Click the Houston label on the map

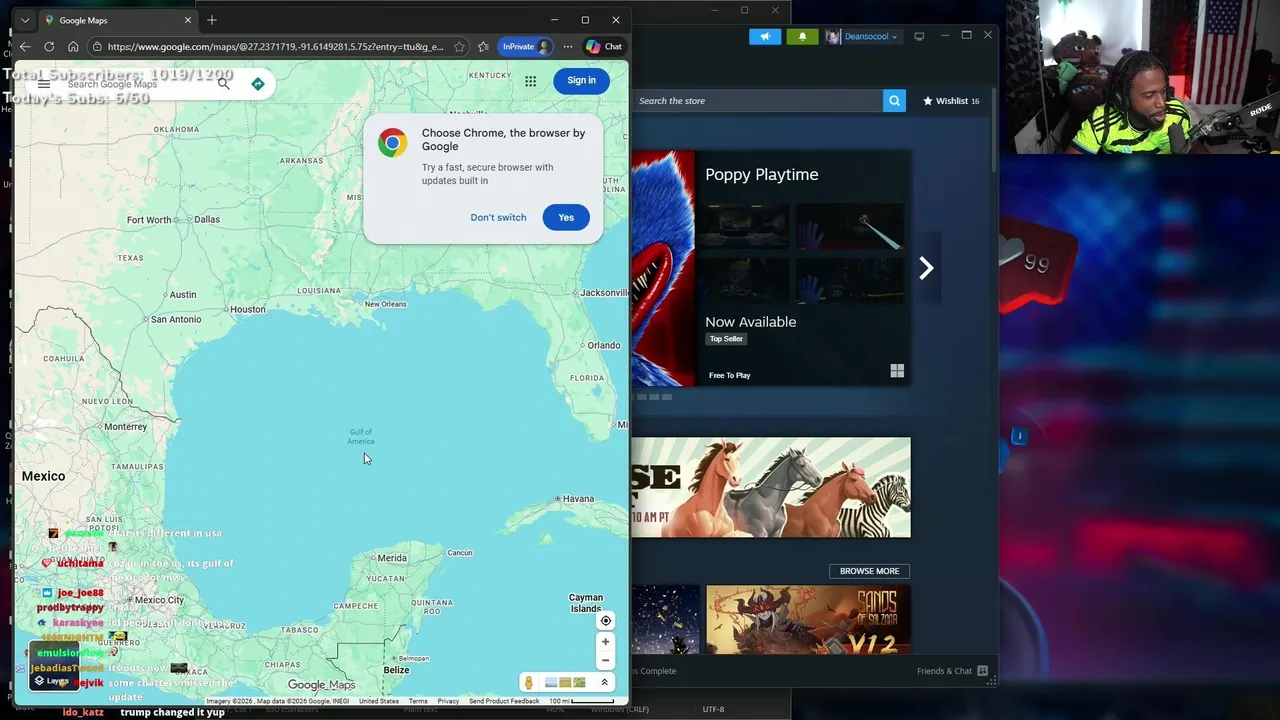pyautogui.click(x=248, y=309)
